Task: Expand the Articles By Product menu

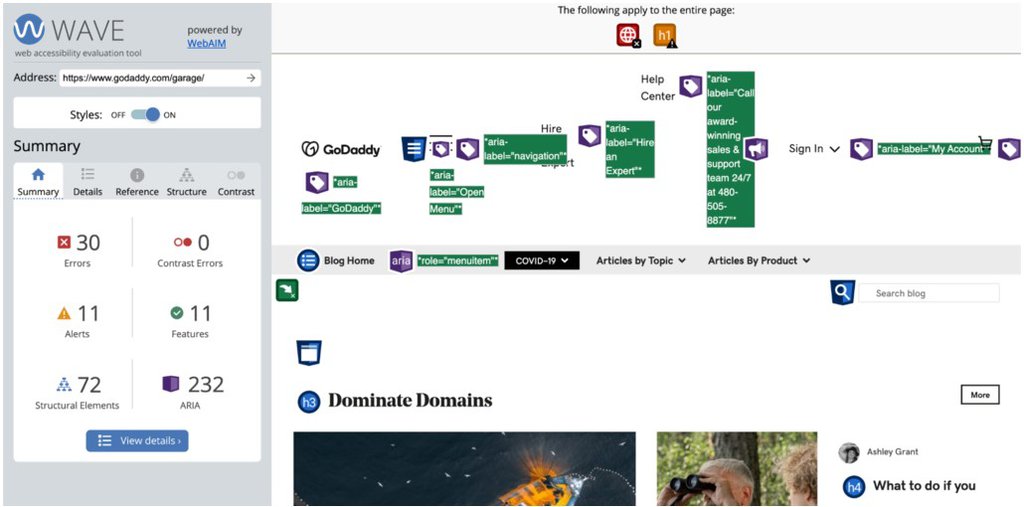Action: point(759,261)
